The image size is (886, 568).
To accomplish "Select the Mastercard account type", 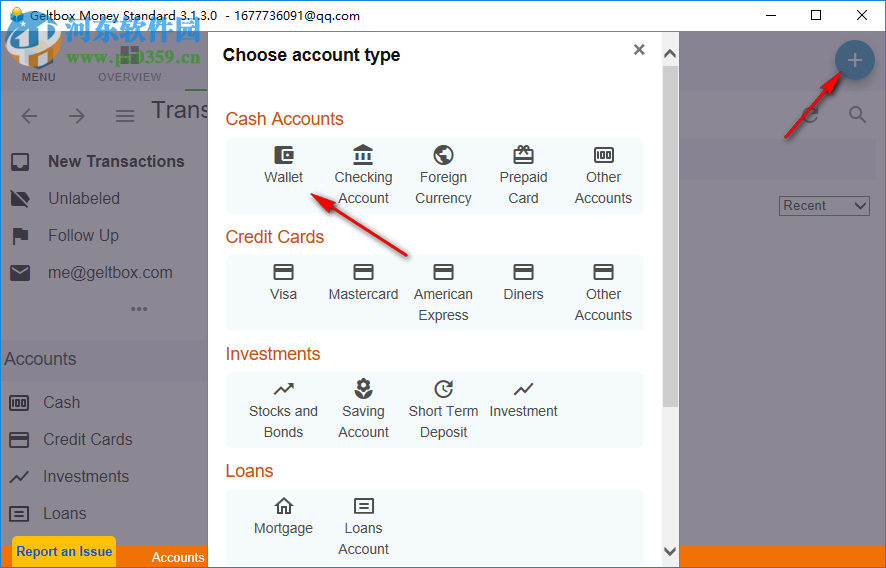I will (x=363, y=283).
